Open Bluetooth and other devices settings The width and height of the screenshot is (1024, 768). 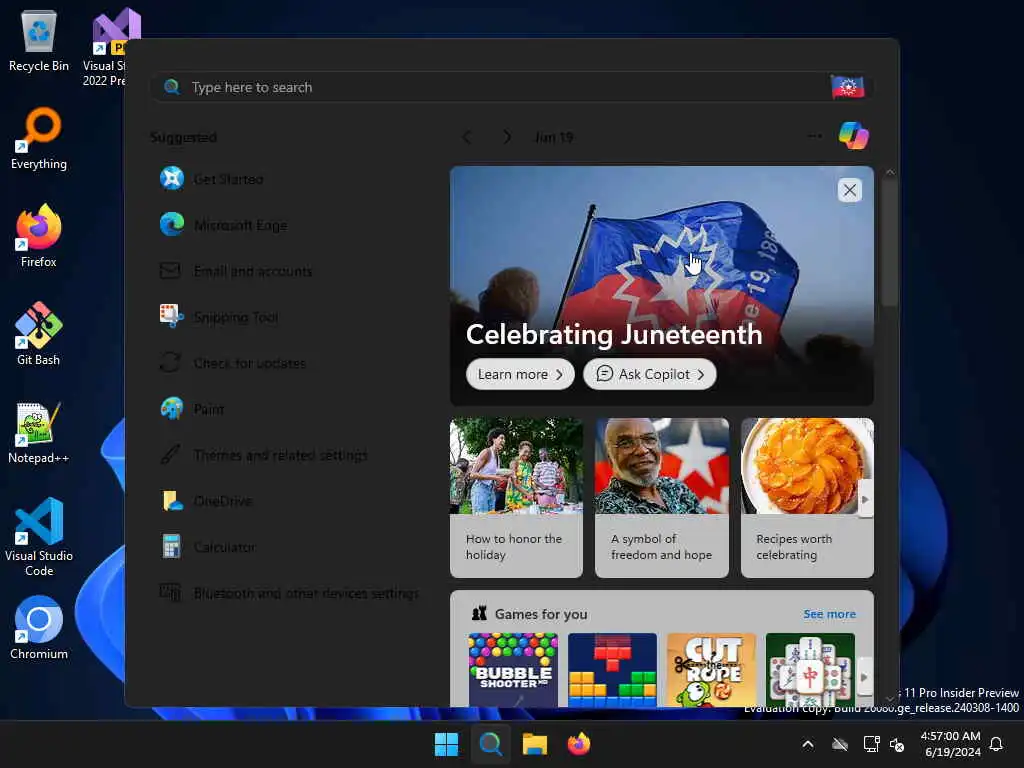coord(289,593)
